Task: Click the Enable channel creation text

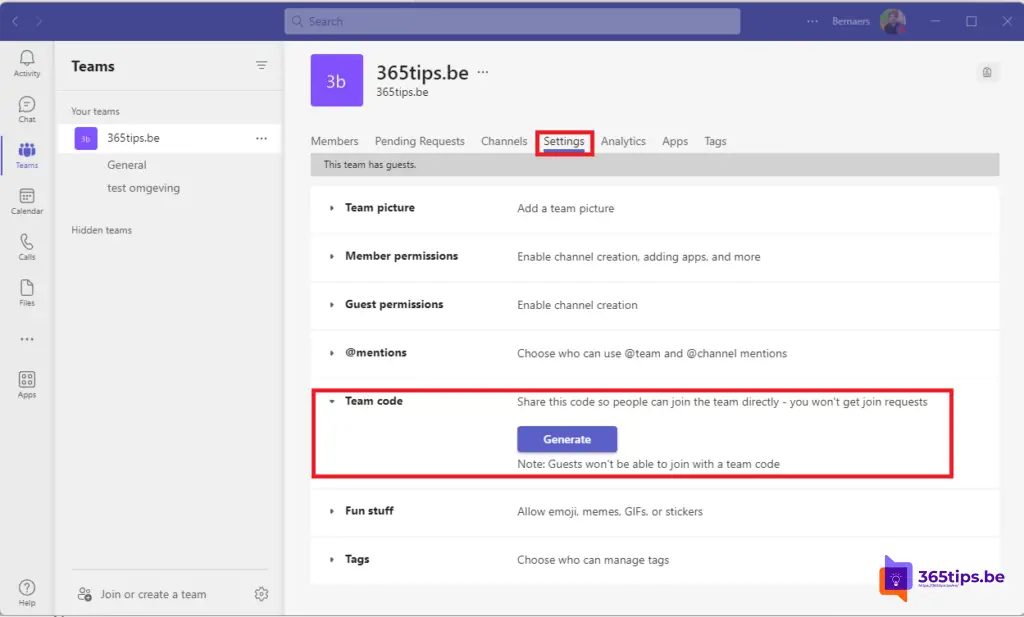Action: 577,305
